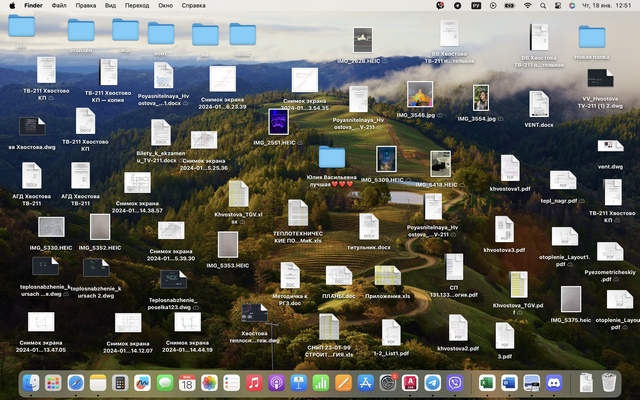Open Messages in the Dock
Screen dimensions: 640x400
coord(165,383)
